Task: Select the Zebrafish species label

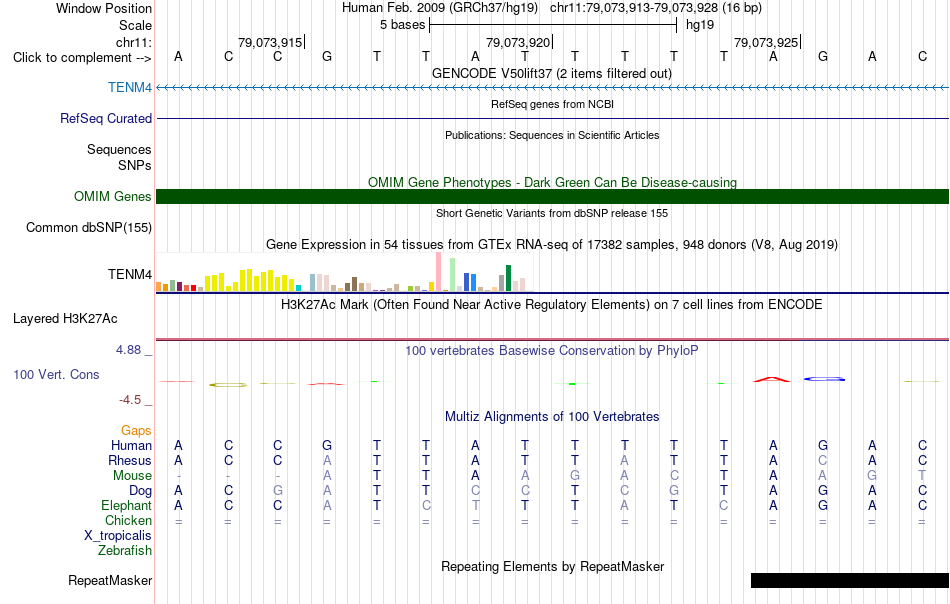Action: [x=125, y=551]
